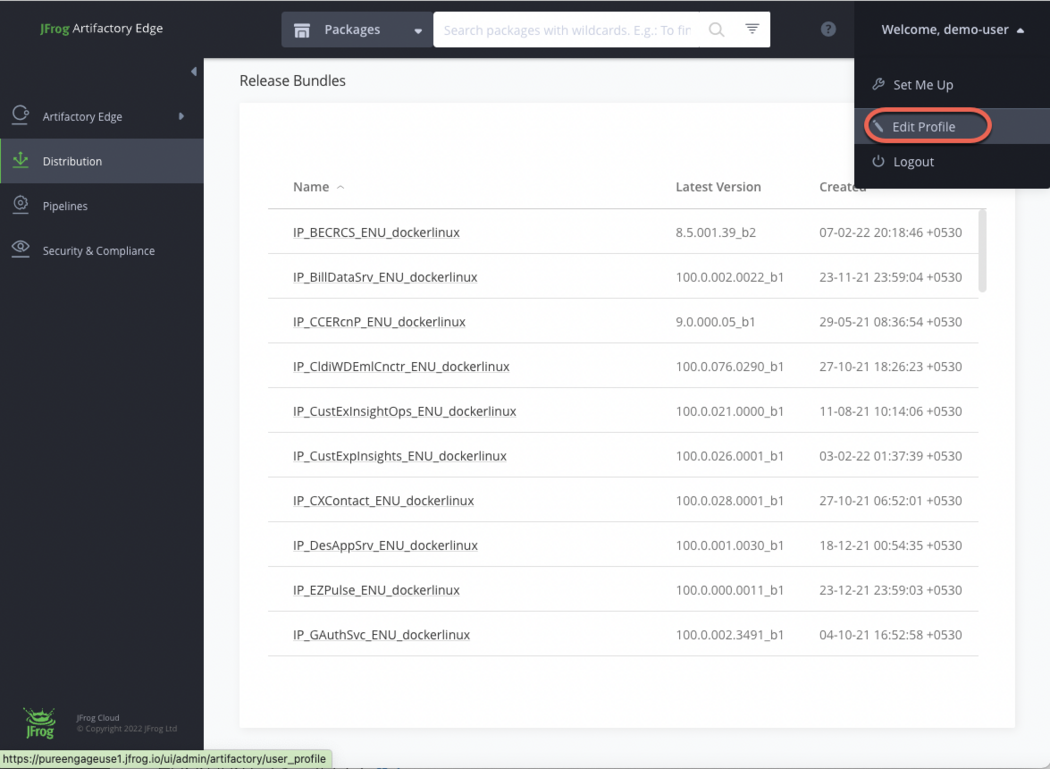Click created date 11-08-21 10:14:06 +0530
This screenshot has height=769, width=1050.
pyautogui.click(x=891, y=411)
